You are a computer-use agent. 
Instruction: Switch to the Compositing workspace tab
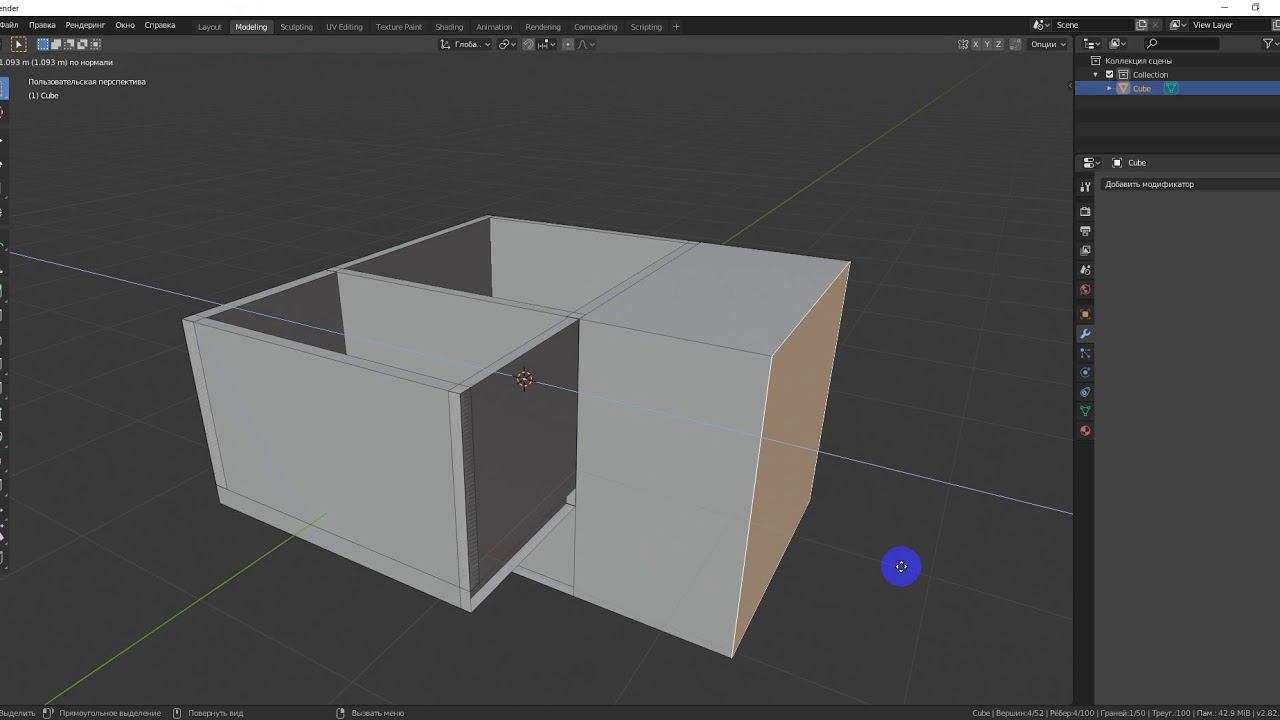point(596,27)
